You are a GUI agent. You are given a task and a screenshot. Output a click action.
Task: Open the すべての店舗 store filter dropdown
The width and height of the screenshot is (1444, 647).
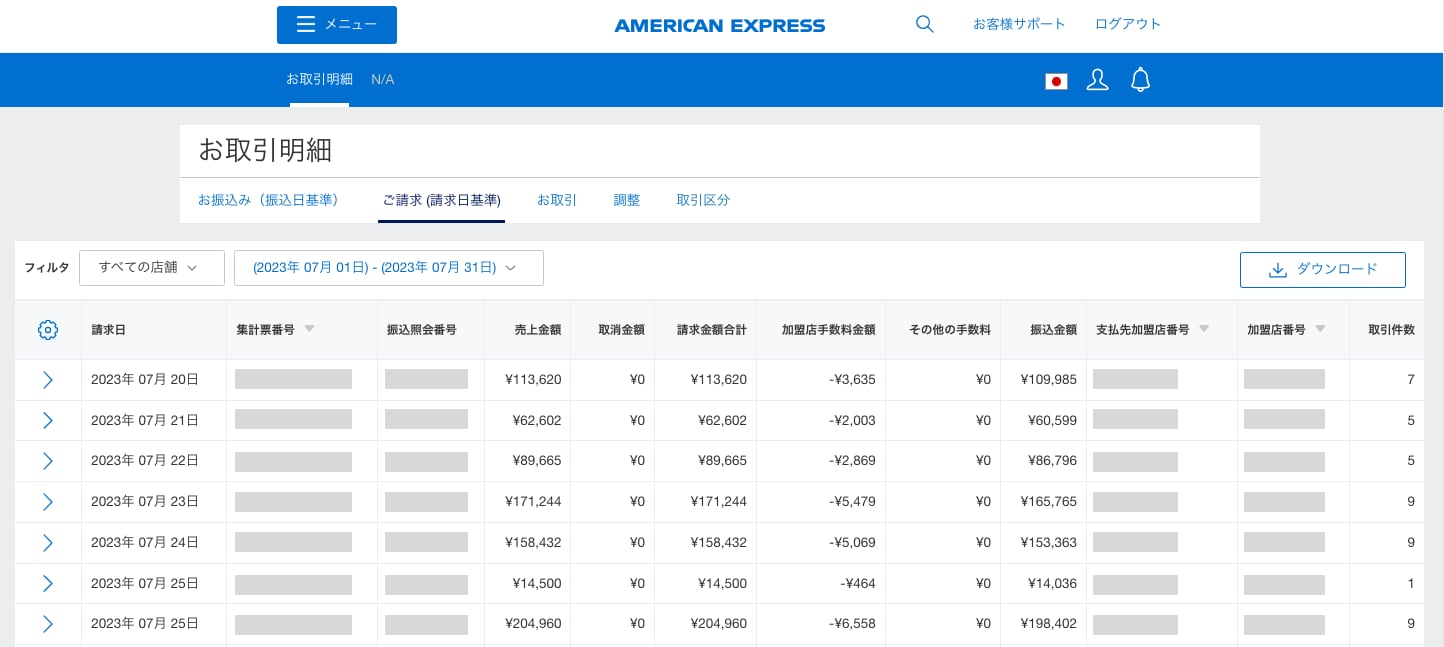[x=152, y=268]
